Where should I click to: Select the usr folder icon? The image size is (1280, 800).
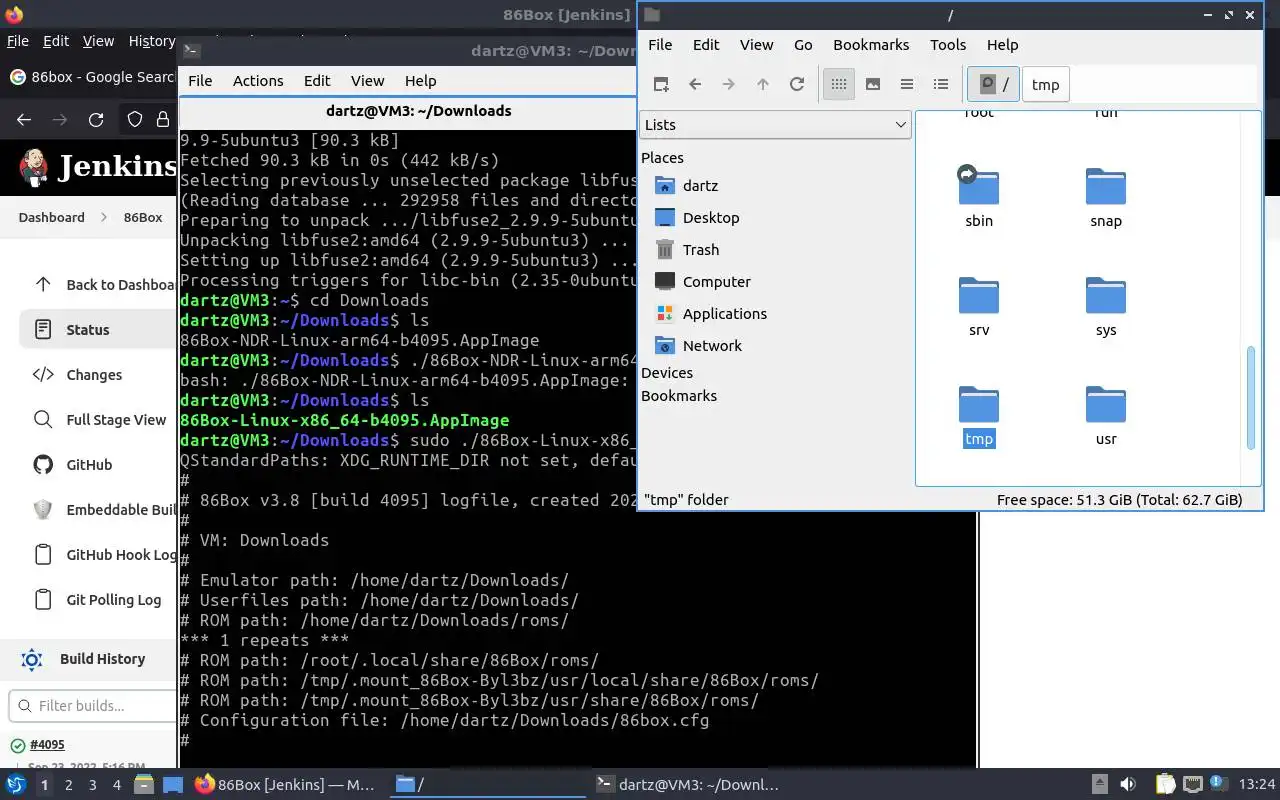tap(1106, 405)
